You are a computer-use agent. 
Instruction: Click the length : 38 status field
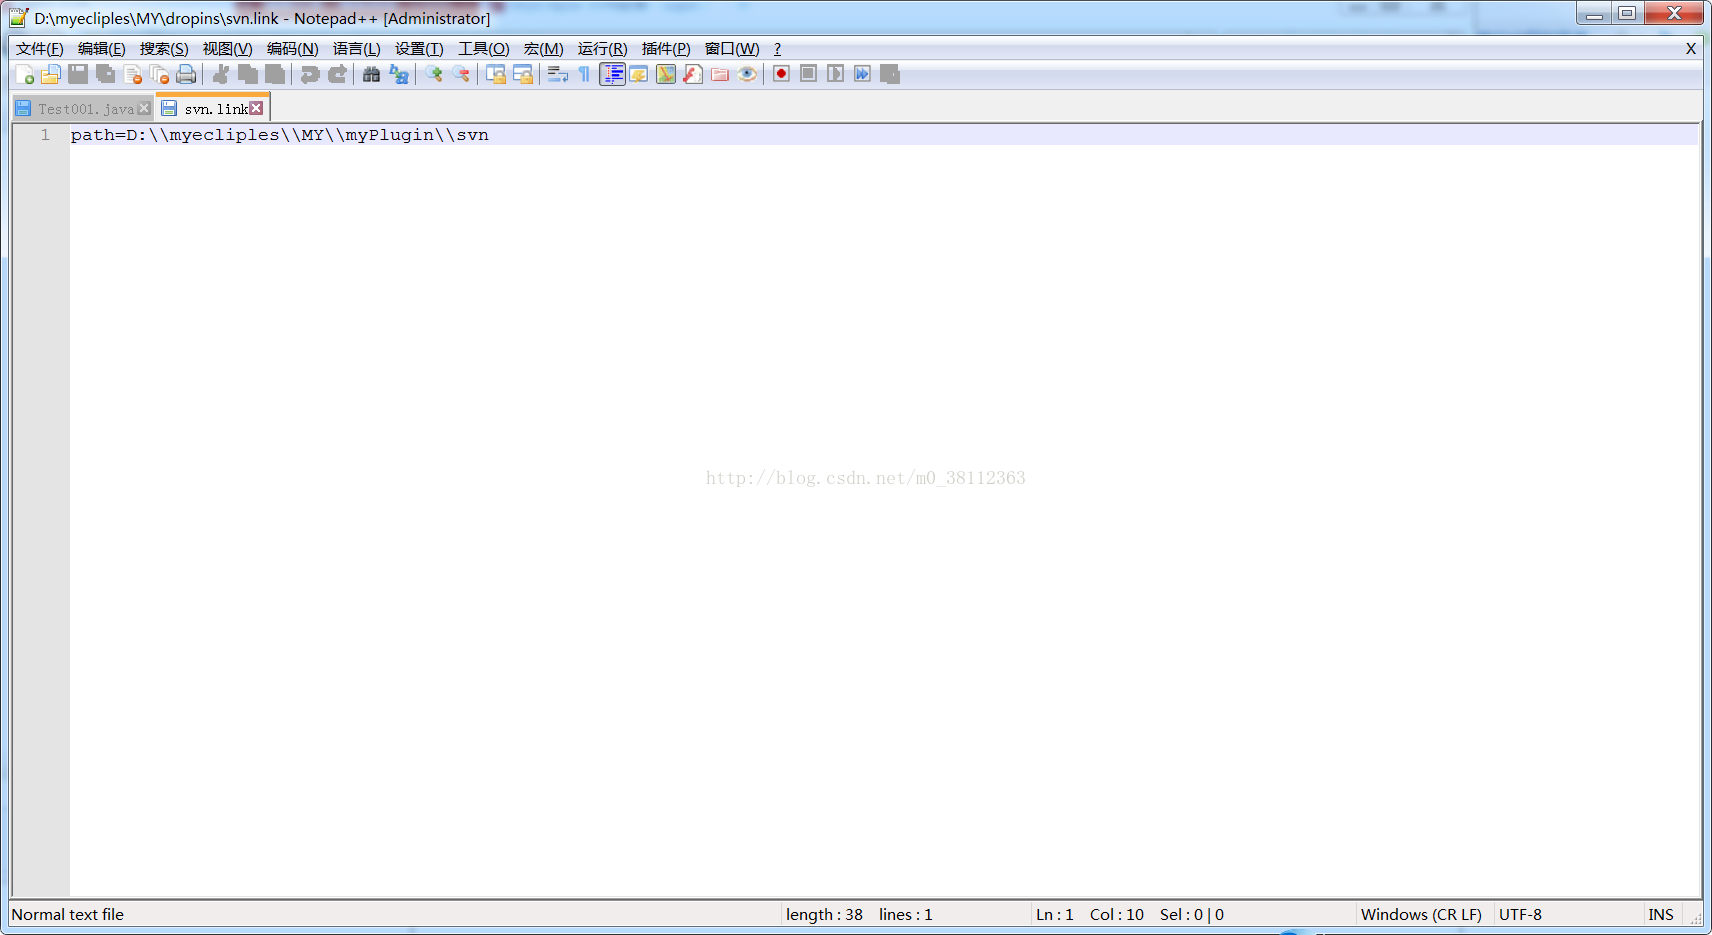(x=824, y=915)
